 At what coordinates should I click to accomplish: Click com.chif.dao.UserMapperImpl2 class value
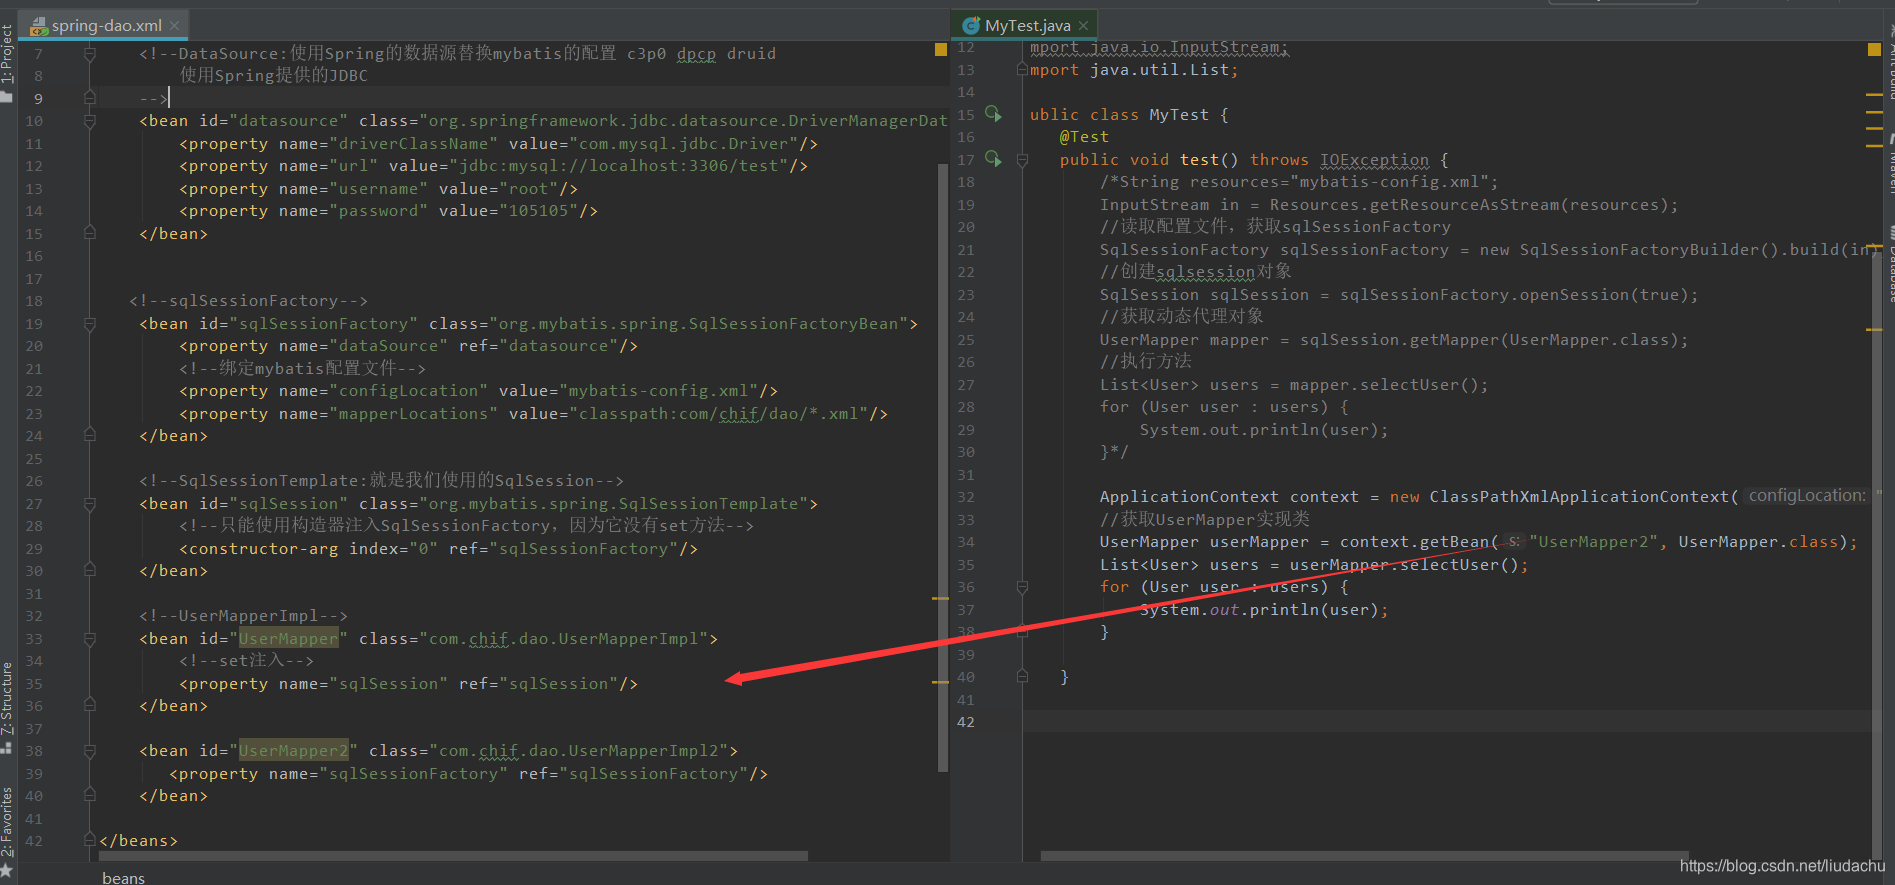click(578, 751)
